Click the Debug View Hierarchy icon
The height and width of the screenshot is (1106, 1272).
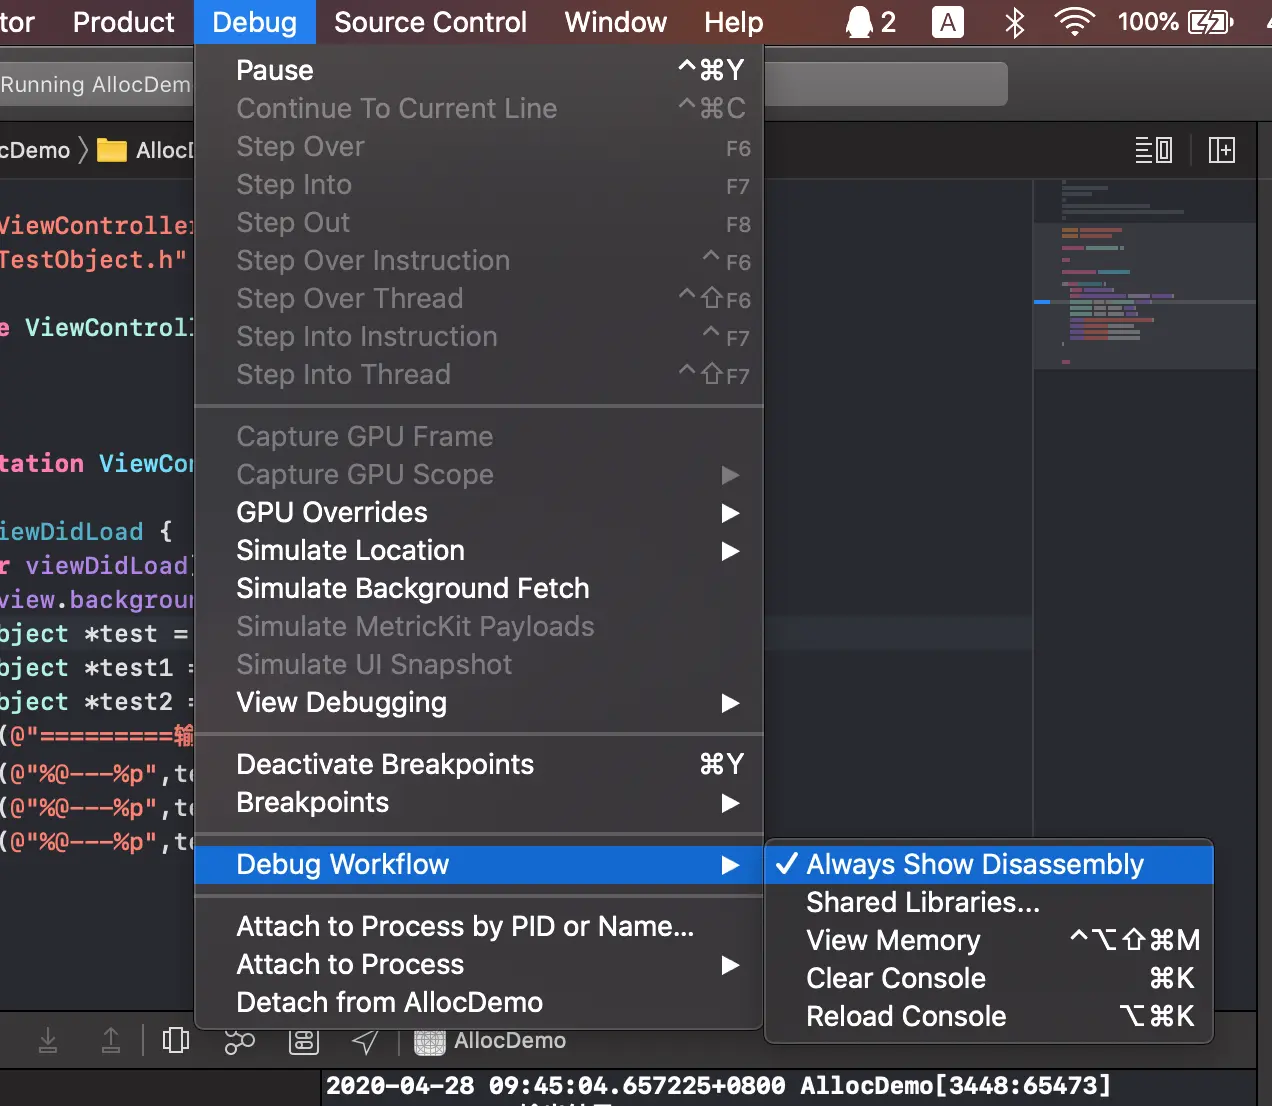pyautogui.click(x=176, y=1041)
